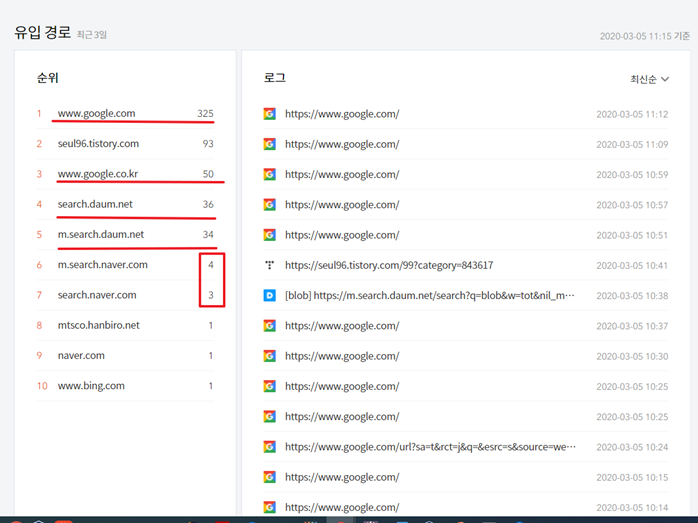Open google.com link logged at 11:12
This screenshot has height=523, width=698.
click(x=342, y=114)
